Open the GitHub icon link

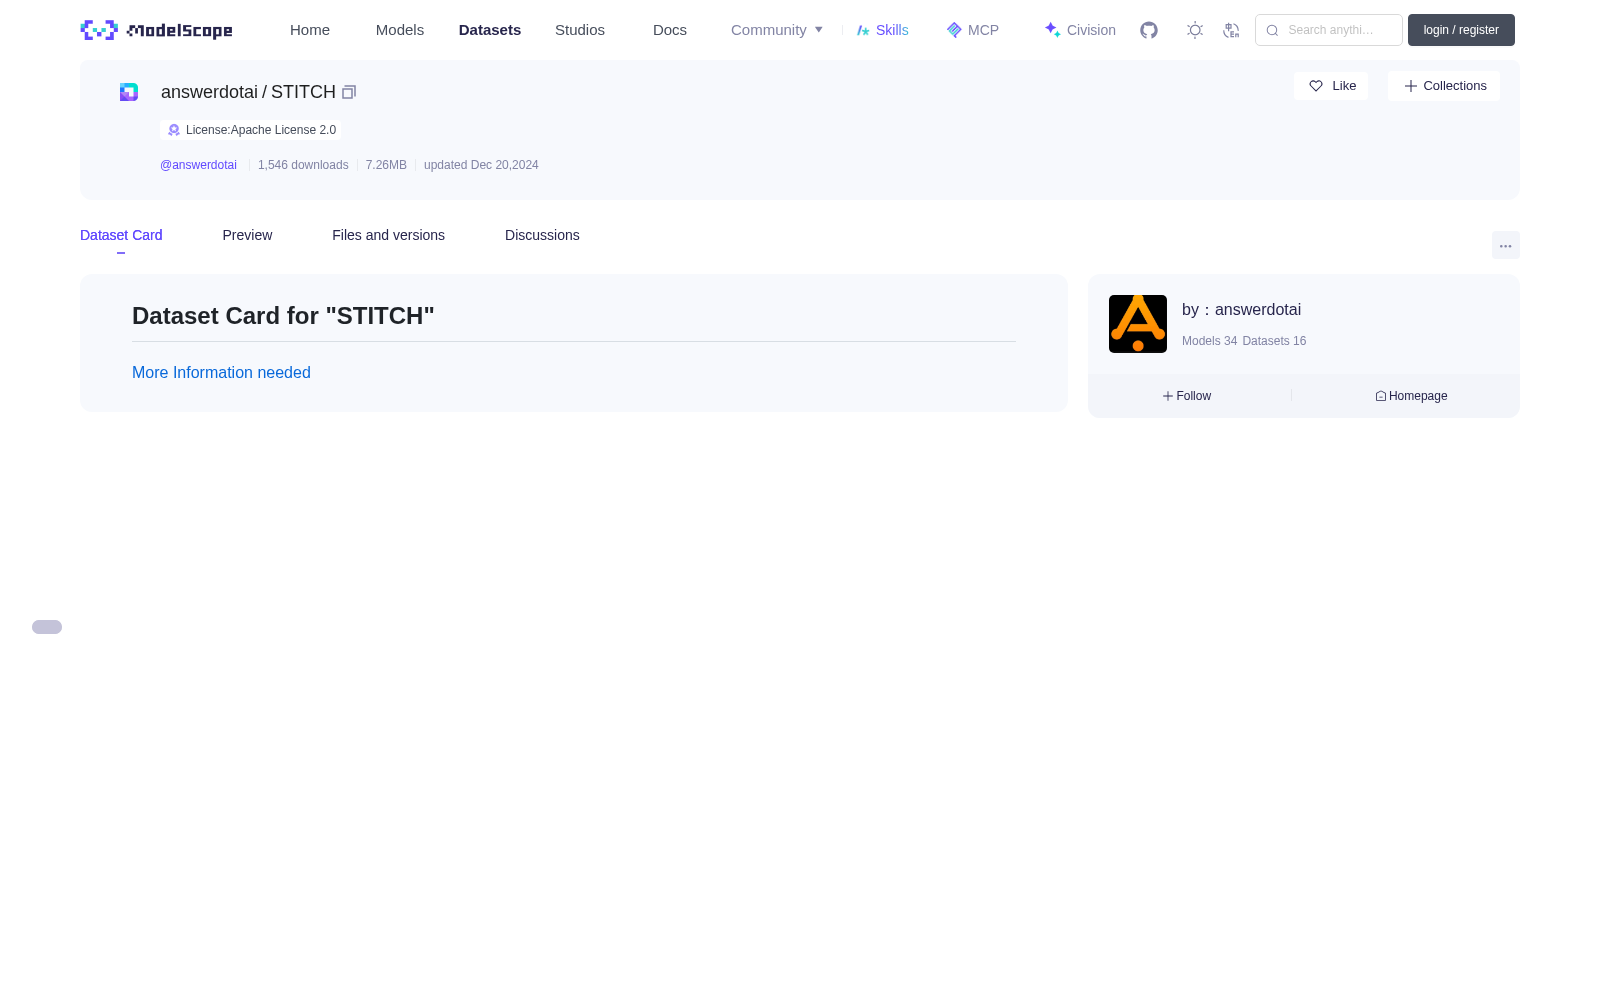pyautogui.click(x=1149, y=30)
